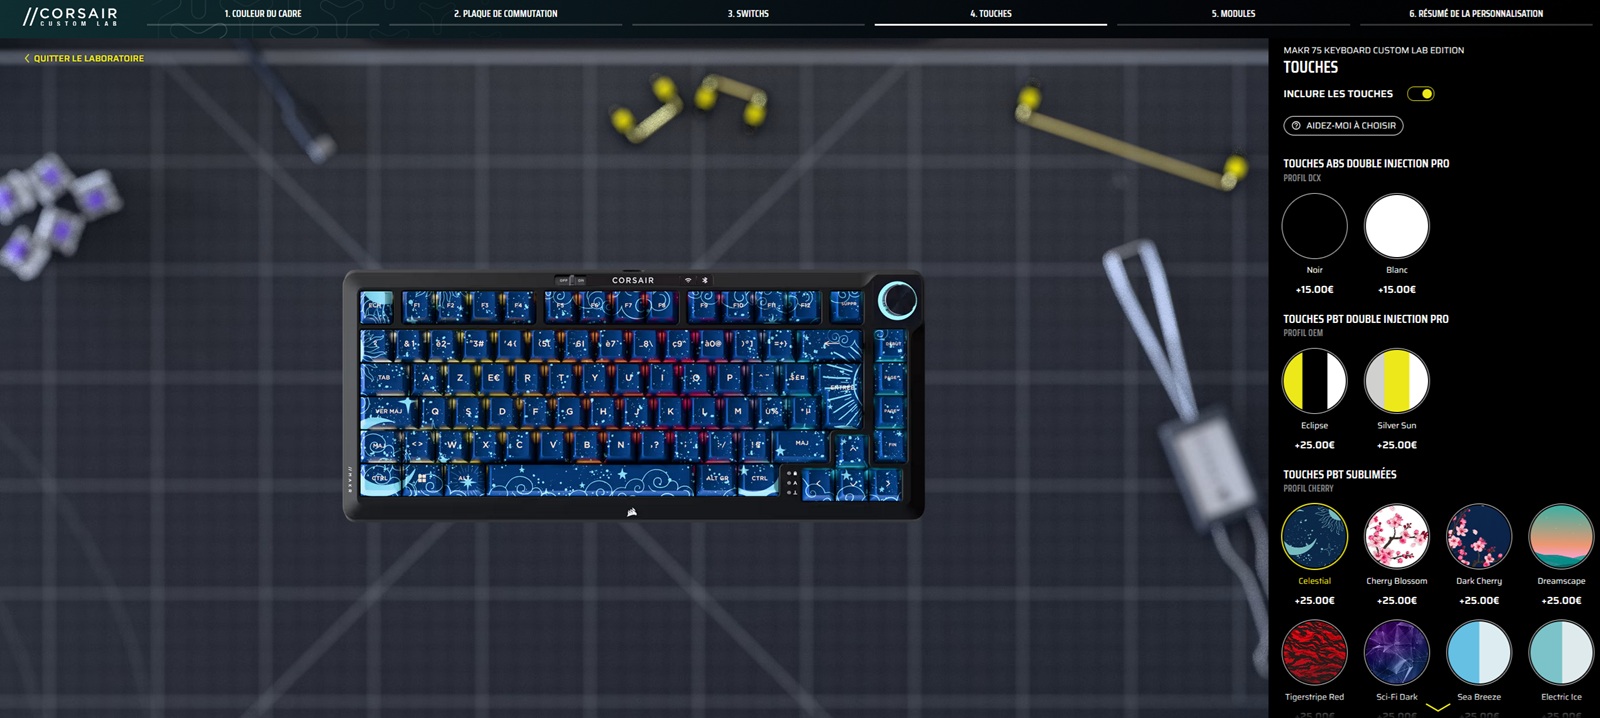The width and height of the screenshot is (1600, 718).
Task: Choose Silver Sun keycap set
Action: [1396, 381]
